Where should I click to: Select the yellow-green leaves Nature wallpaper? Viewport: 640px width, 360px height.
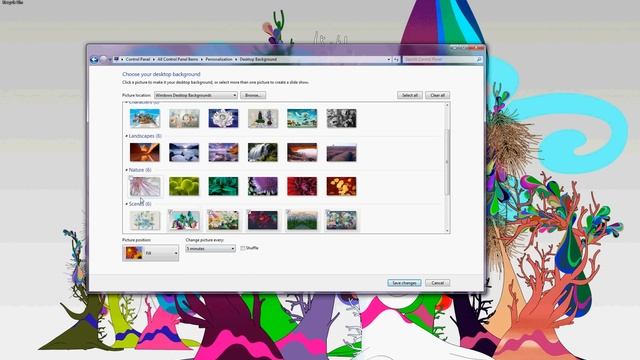tap(184, 186)
